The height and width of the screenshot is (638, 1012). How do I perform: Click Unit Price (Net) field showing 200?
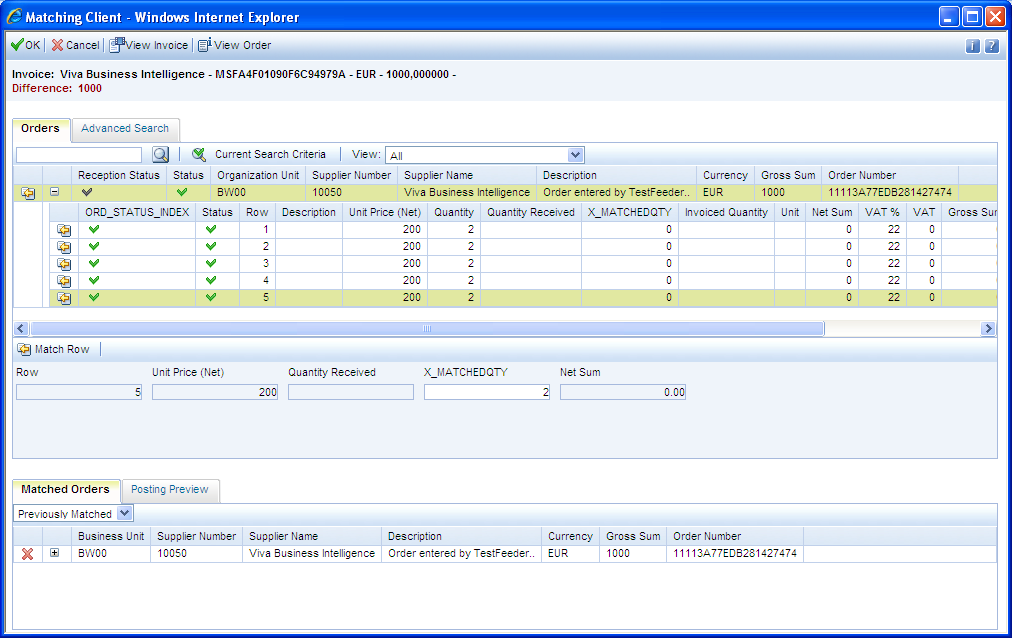[215, 392]
